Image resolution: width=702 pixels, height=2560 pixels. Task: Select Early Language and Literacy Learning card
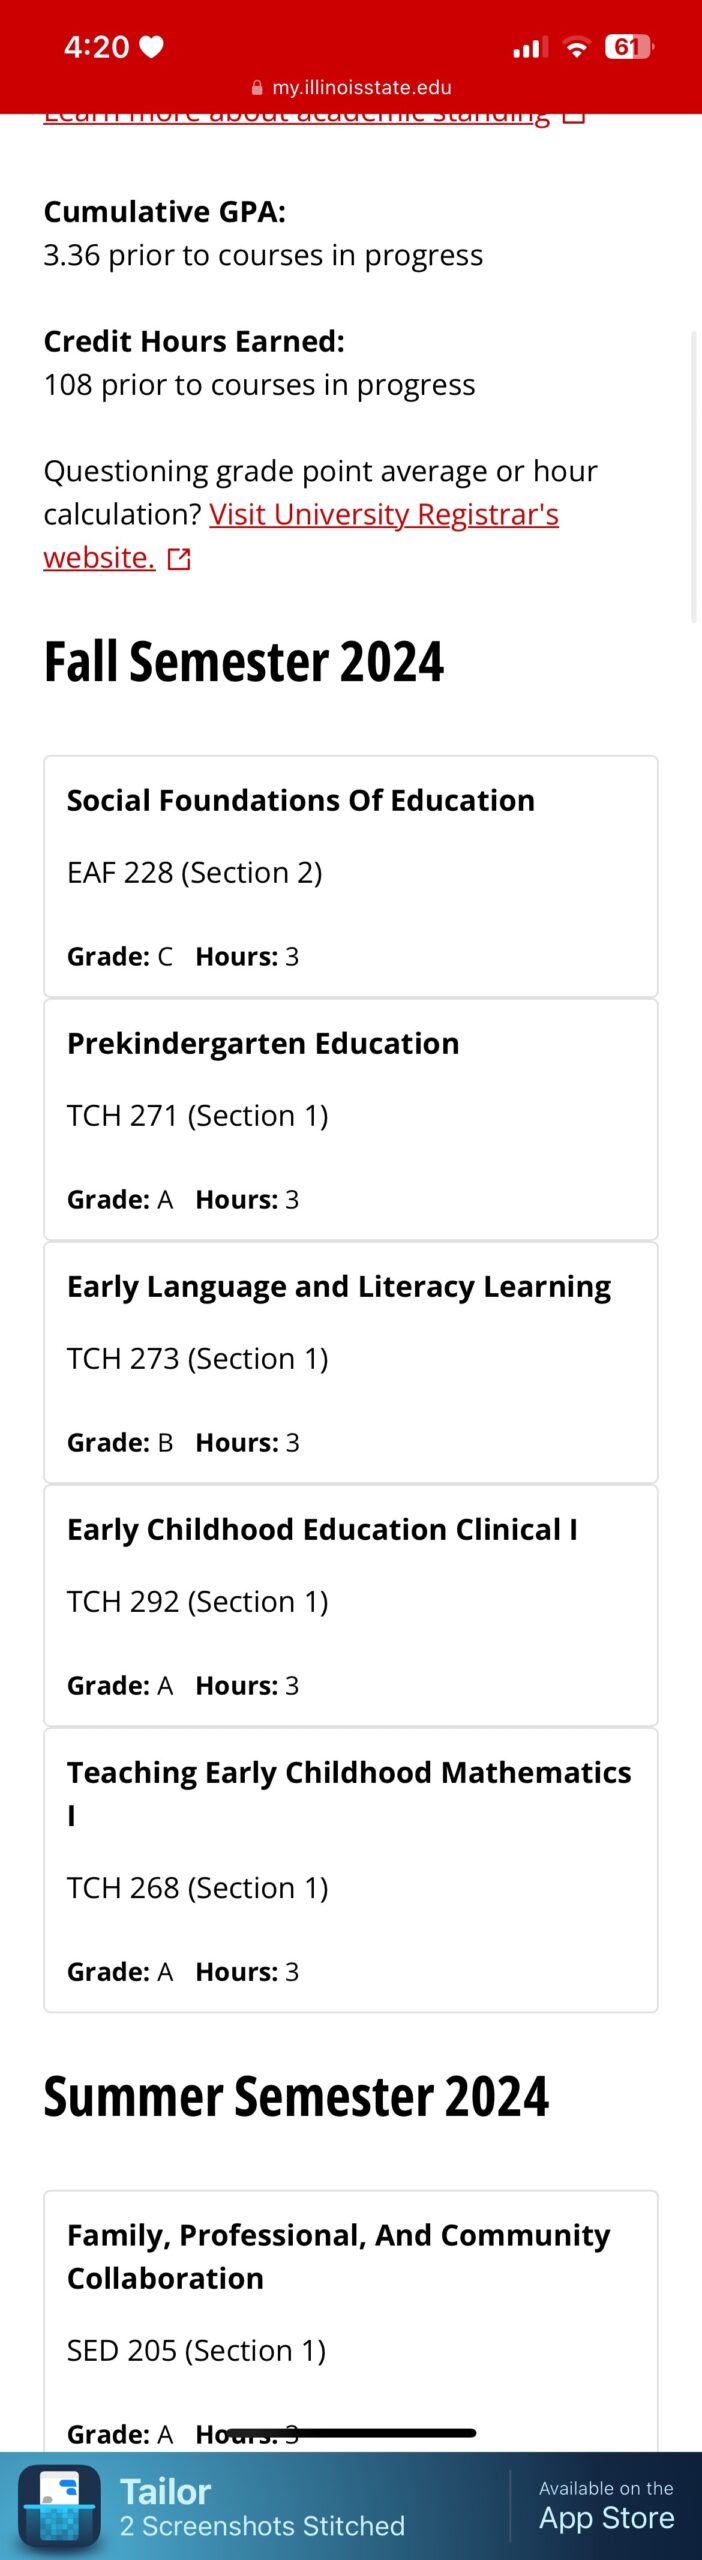351,1362
